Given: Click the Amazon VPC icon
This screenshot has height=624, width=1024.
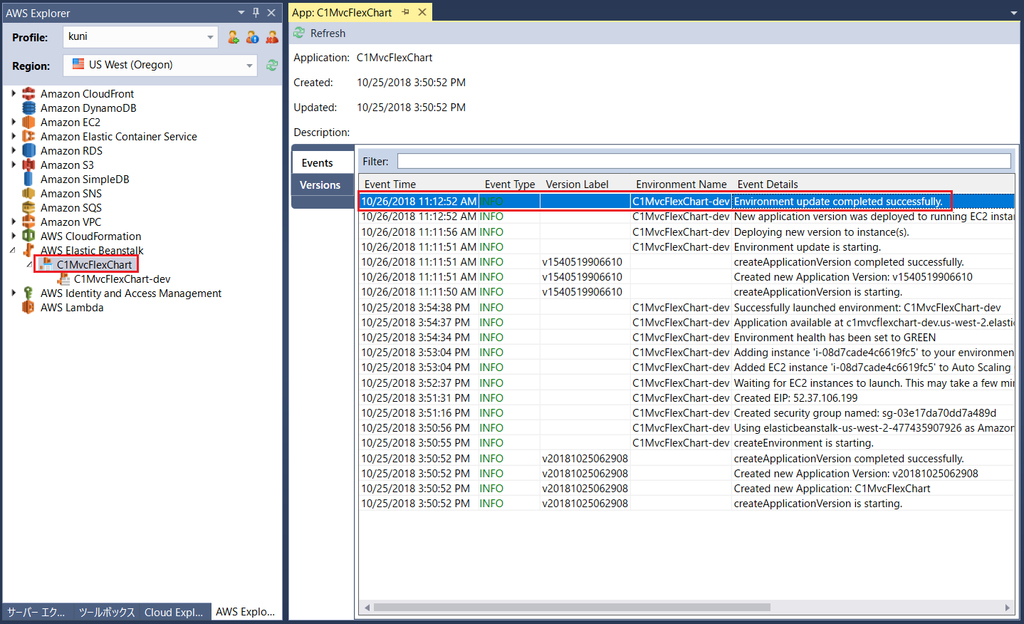Looking at the screenshot, I should pos(29,222).
